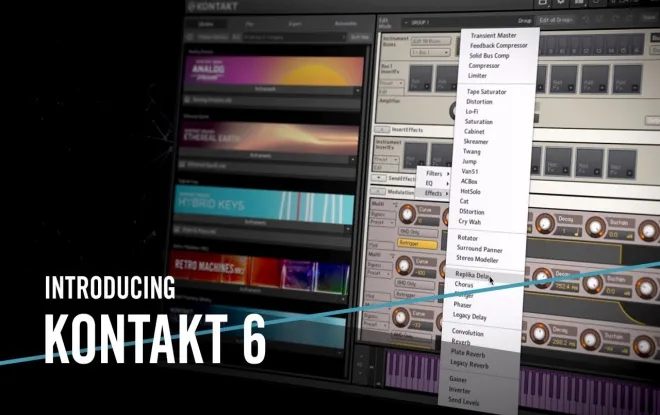Pick Stereo Modeller effect
This screenshot has width=660, height=415.
click(x=477, y=259)
